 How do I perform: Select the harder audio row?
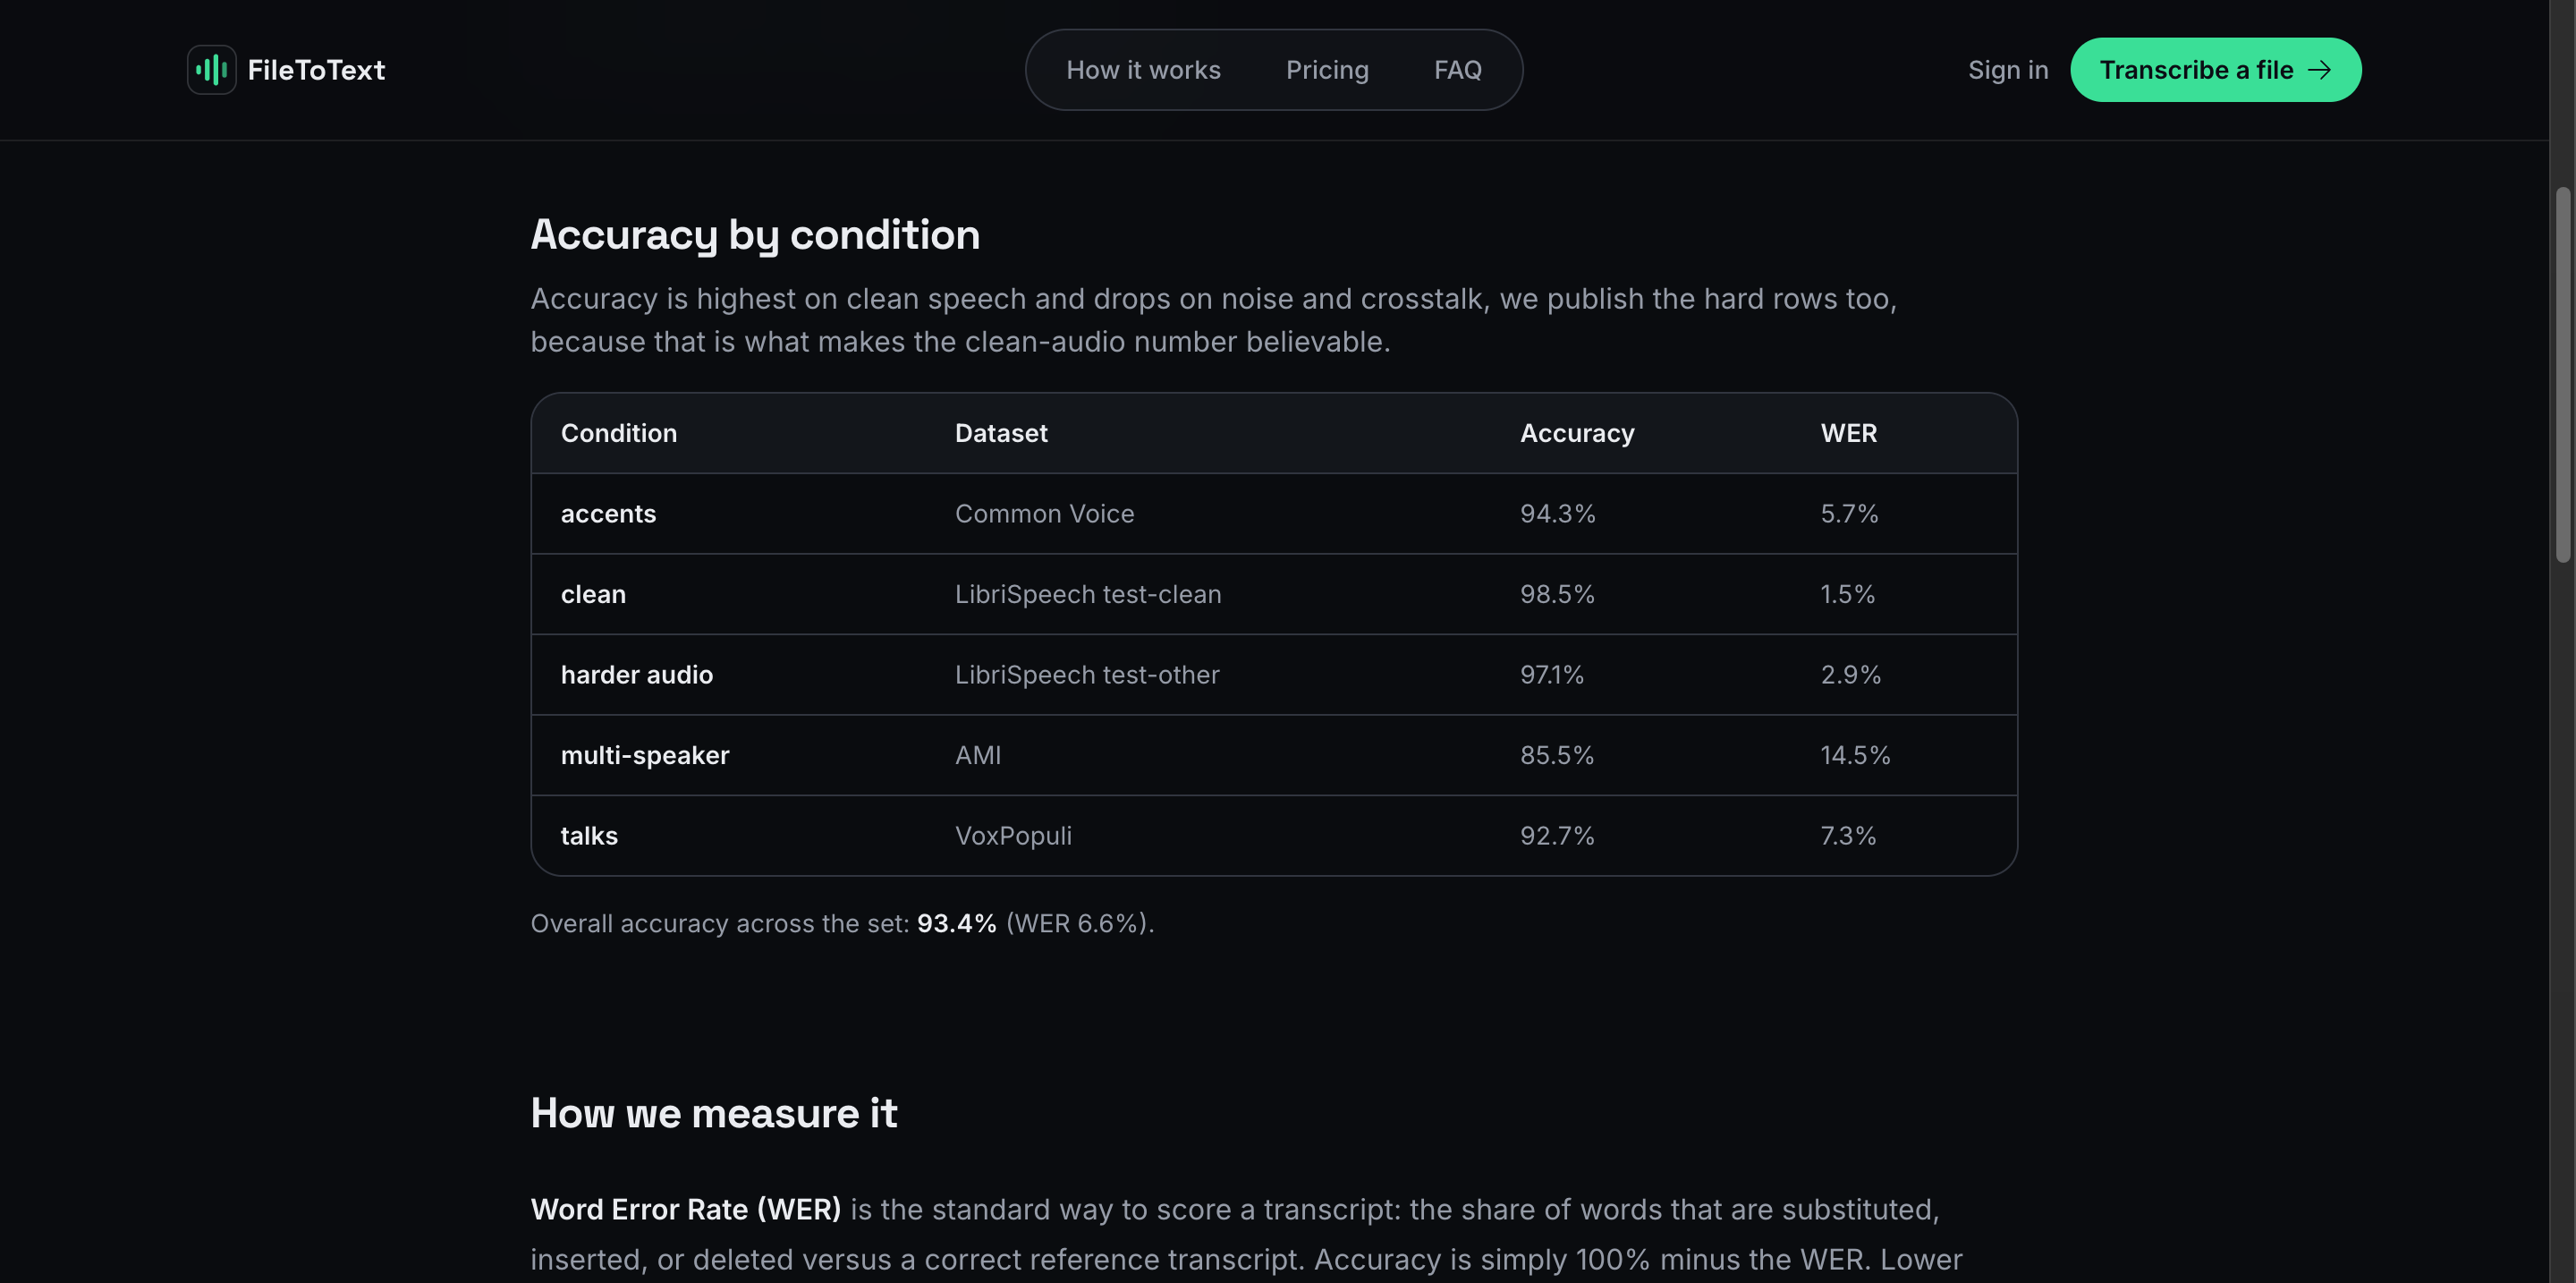click(1273, 675)
